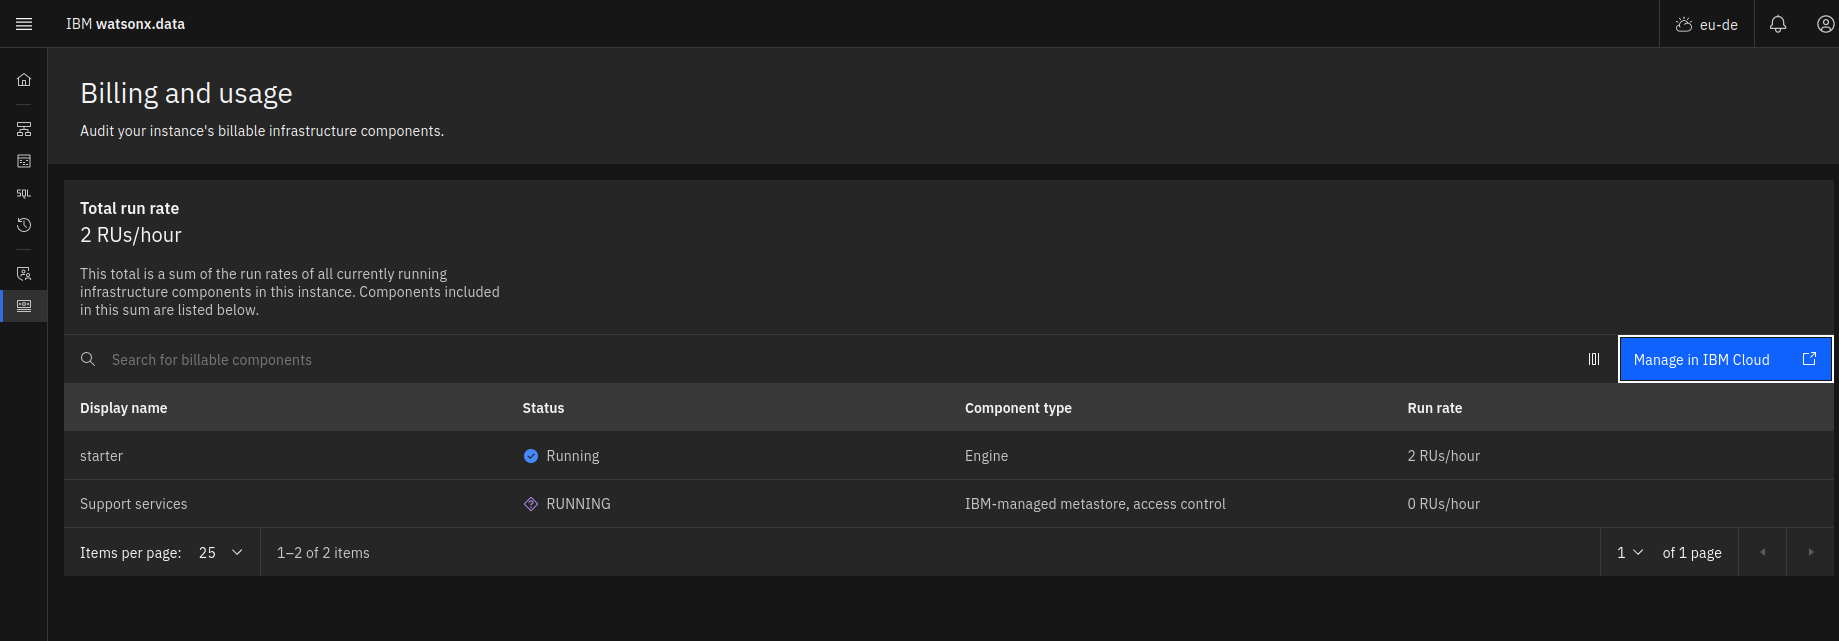Open the page number dropdown

click(x=1630, y=552)
